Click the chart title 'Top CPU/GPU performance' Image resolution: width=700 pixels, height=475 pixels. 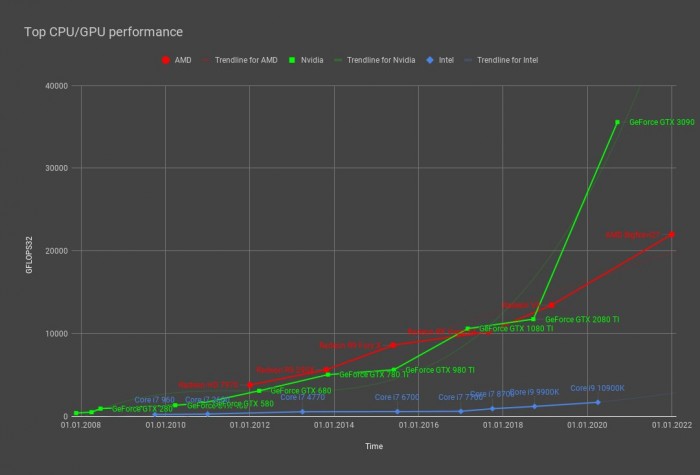point(103,32)
